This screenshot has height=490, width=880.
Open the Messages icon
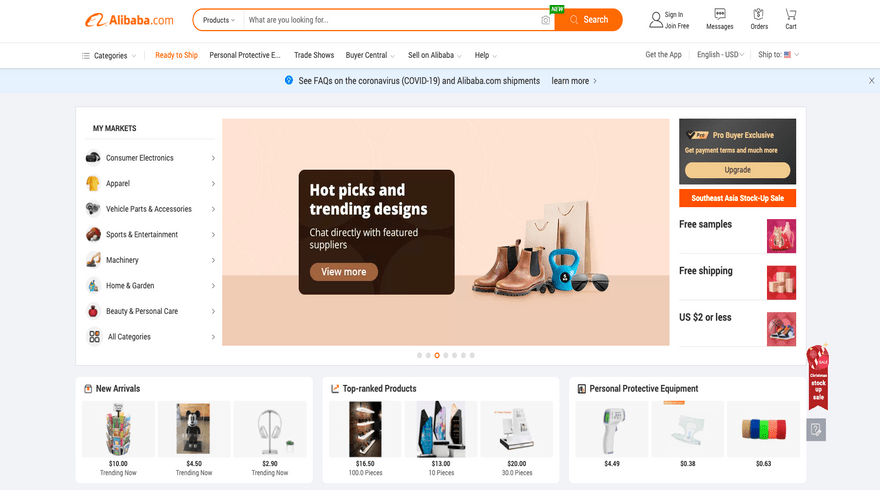[719, 14]
